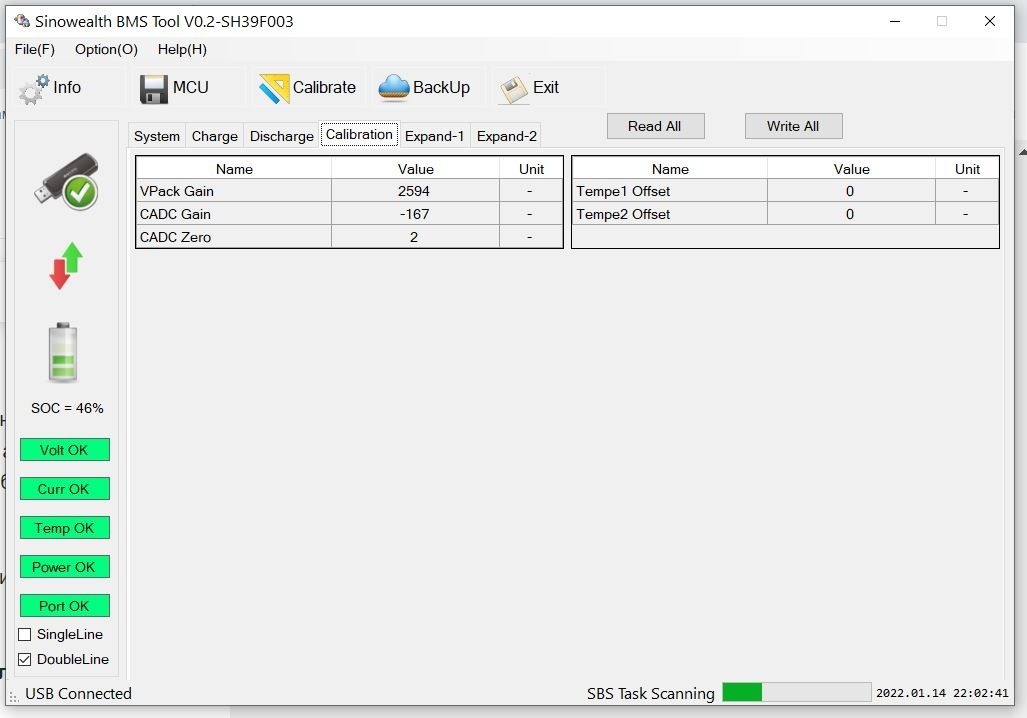Click the Port OK status indicator
The width and height of the screenshot is (1027, 718).
pos(65,606)
